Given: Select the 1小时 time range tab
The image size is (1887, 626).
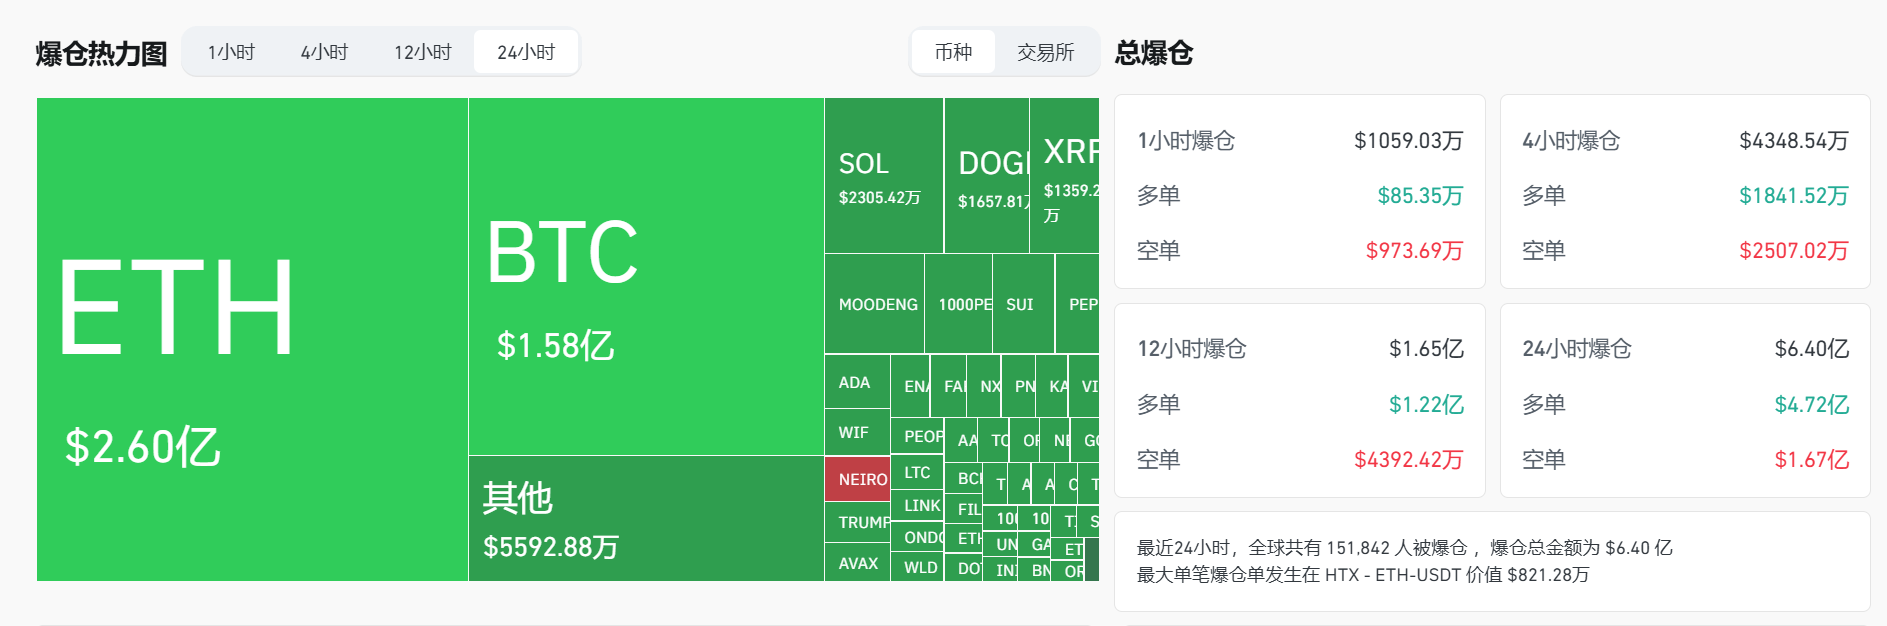Looking at the screenshot, I should tap(231, 52).
